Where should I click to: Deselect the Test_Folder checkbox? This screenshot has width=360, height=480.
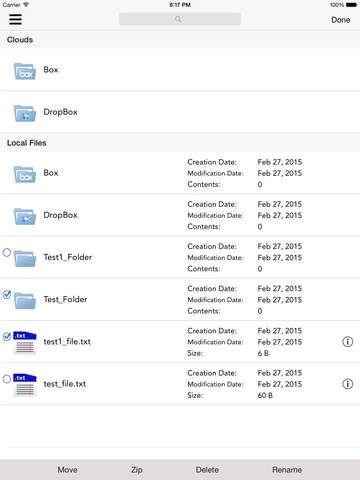[x=7, y=295]
